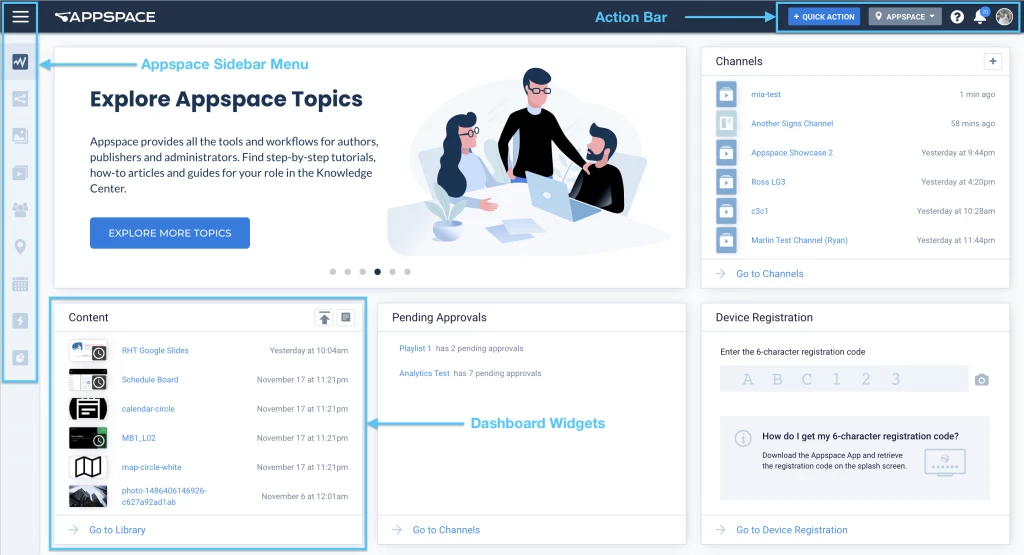Click the Schedule Board thumbnail
1024x555 pixels.
[88, 379]
